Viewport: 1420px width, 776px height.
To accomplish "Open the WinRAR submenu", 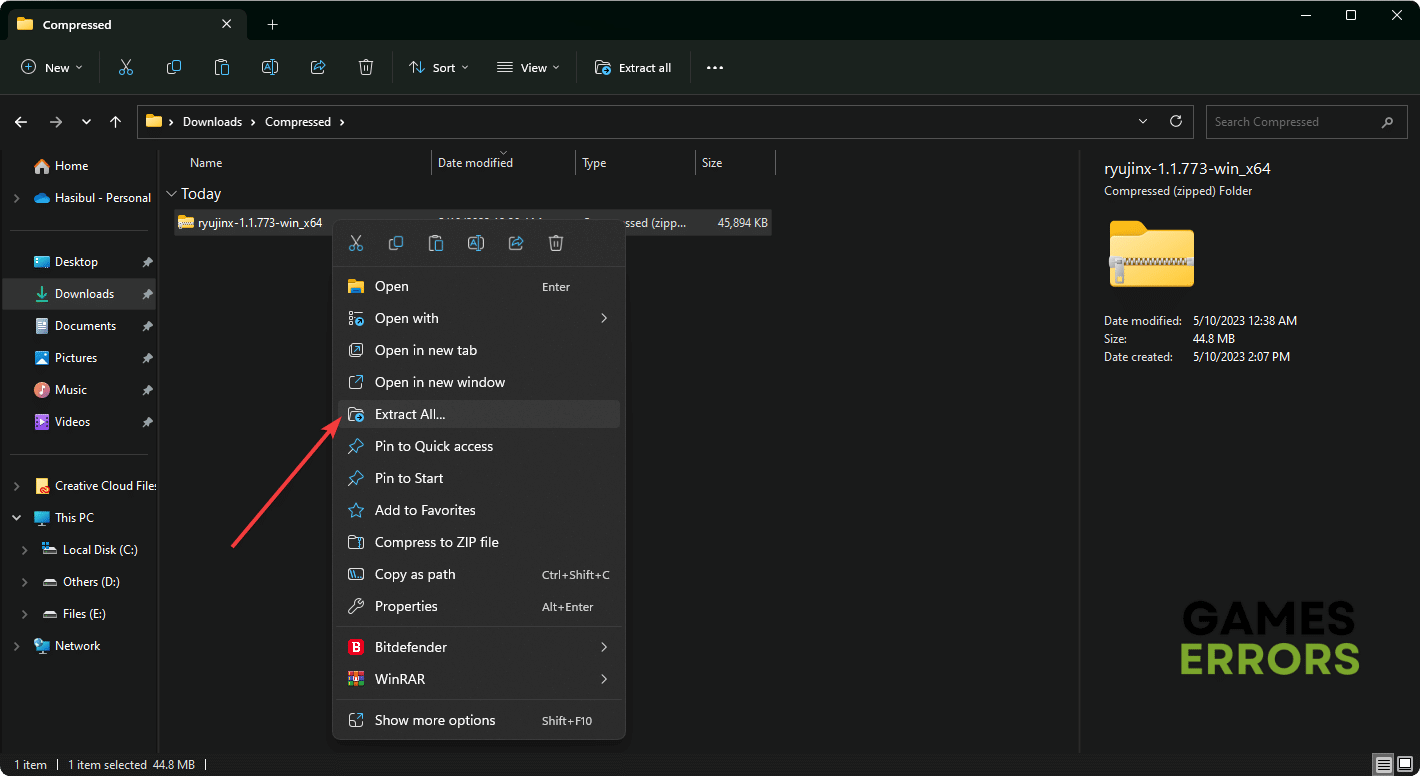I will 400,679.
